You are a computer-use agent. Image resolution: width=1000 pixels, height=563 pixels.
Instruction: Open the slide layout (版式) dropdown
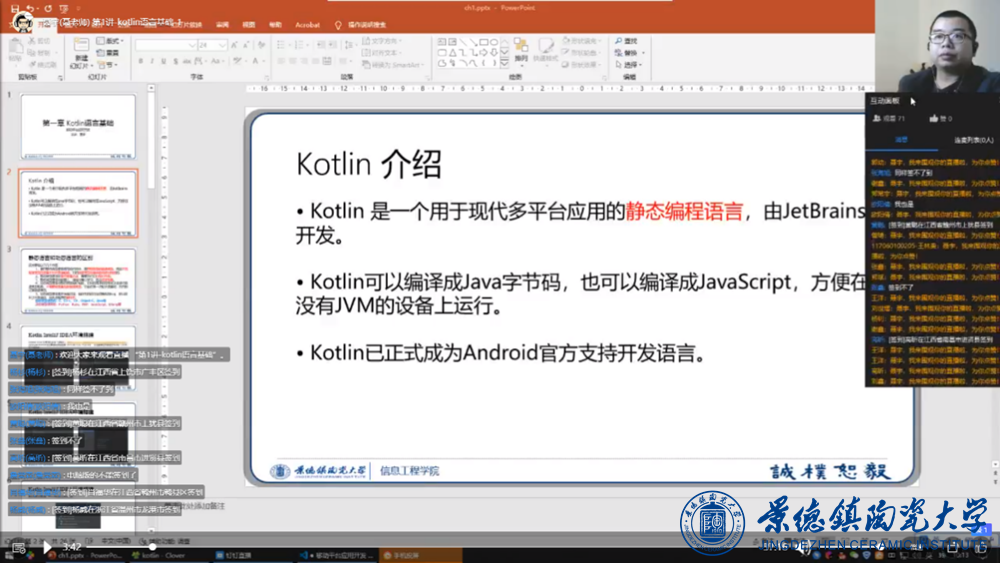tap(109, 41)
